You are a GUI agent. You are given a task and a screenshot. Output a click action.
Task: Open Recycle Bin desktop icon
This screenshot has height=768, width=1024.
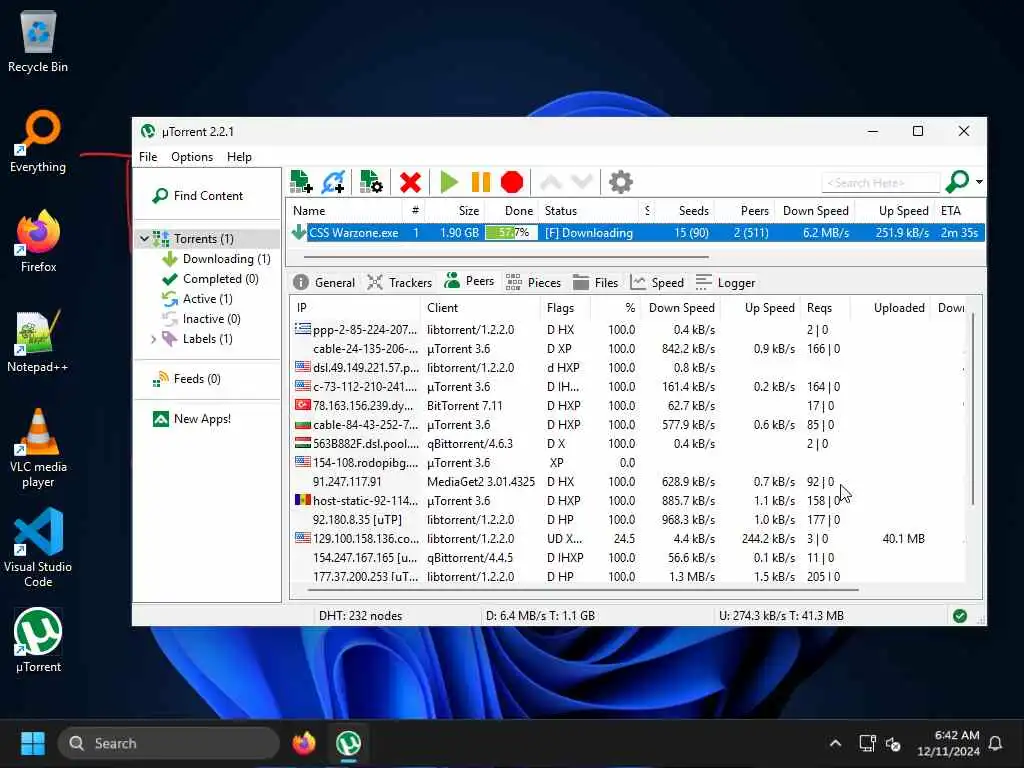coord(38,42)
